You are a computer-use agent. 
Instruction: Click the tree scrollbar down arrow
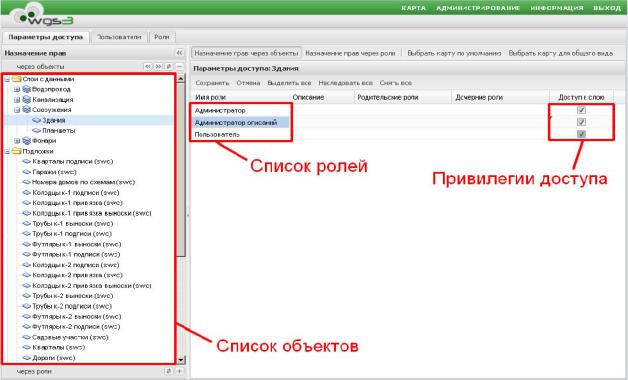click(181, 360)
